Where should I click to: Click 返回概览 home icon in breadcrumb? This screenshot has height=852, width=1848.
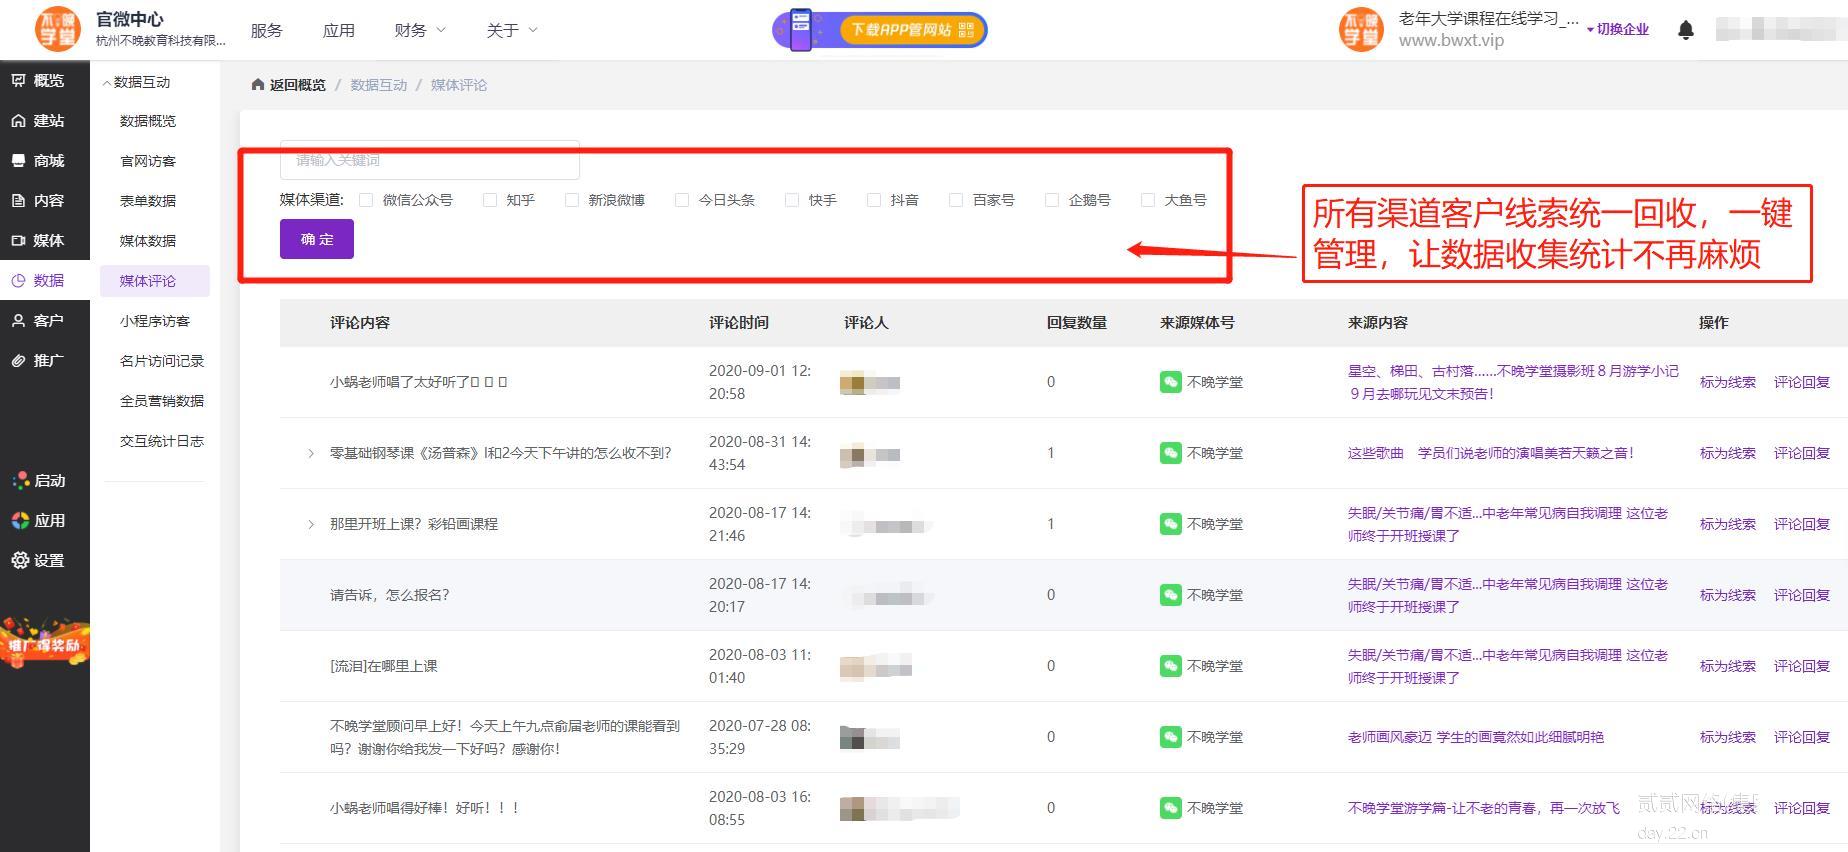coord(258,85)
